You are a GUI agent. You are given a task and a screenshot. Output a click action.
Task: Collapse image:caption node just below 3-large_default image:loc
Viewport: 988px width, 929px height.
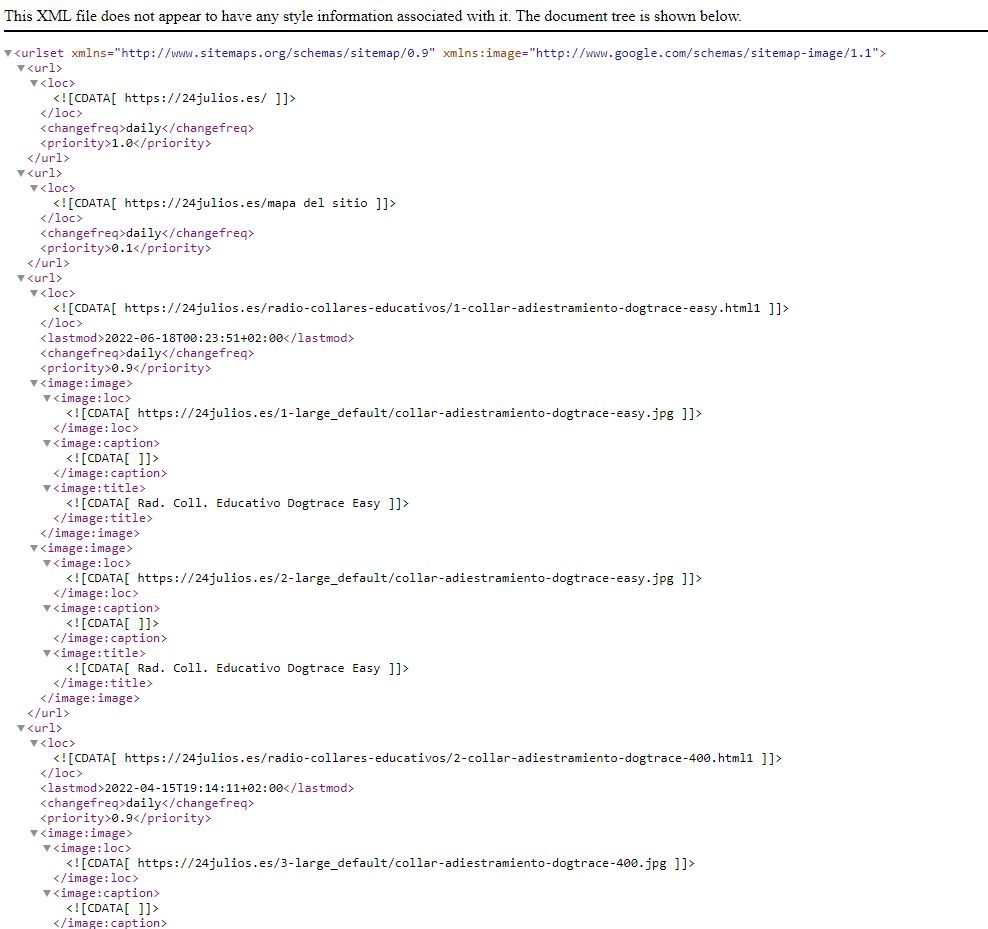[47, 894]
